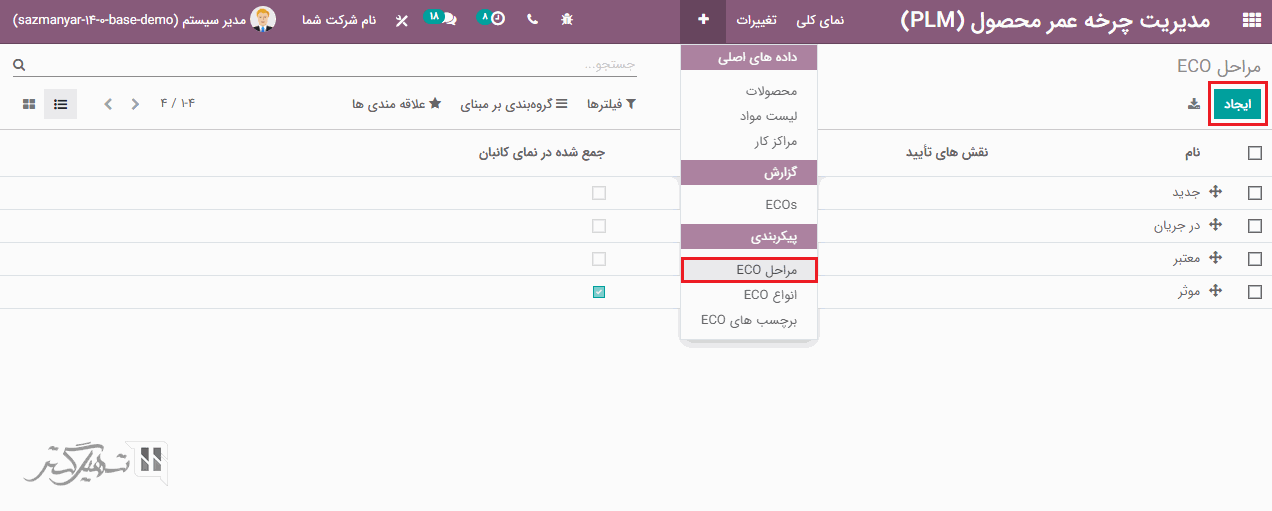Click the ایجاد create button
This screenshot has width=1272, height=511.
pyautogui.click(x=1237, y=103)
